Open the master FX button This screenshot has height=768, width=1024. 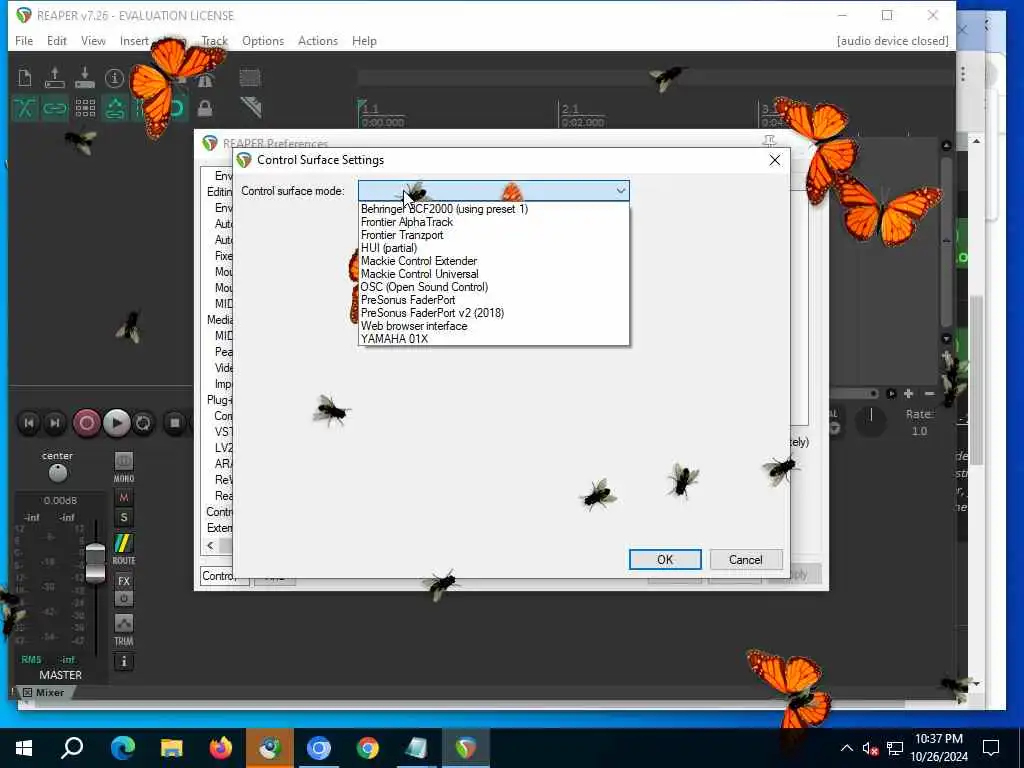[x=123, y=581]
